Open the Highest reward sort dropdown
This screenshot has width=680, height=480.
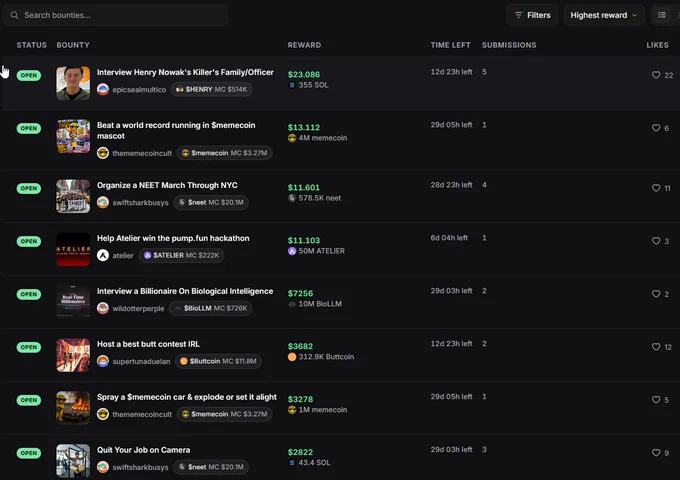[x=604, y=15]
